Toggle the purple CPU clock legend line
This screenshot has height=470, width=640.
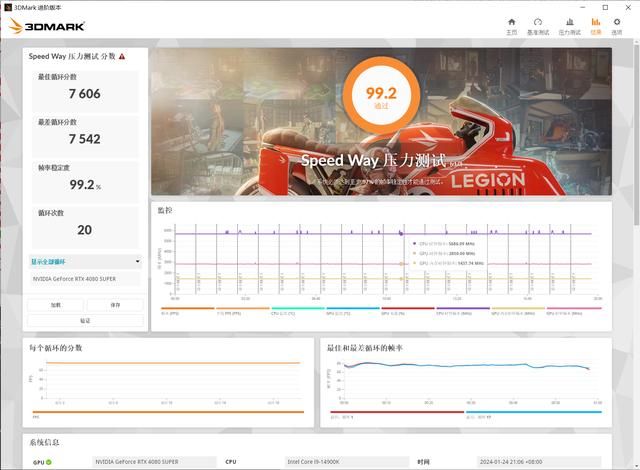pyautogui.click(x=463, y=311)
